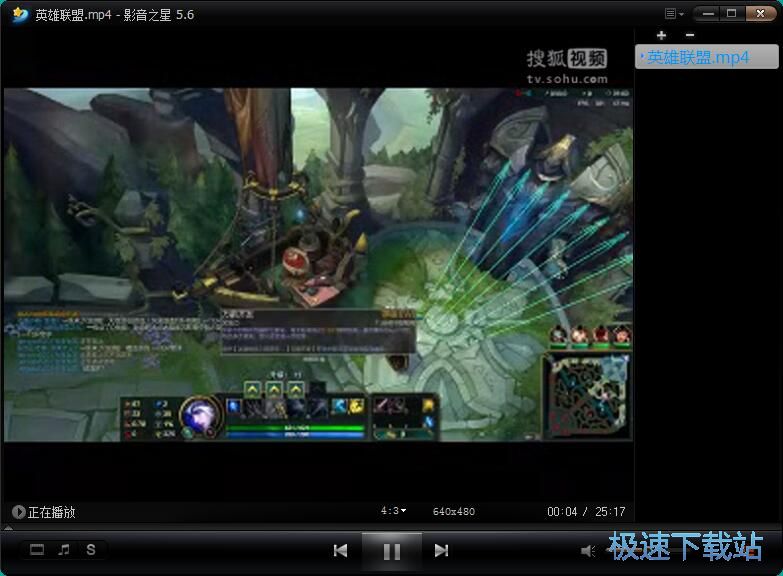This screenshot has width=783, height=576.
Task: Select 英雄联盟.mp4 in the playlist
Action: coord(707,57)
